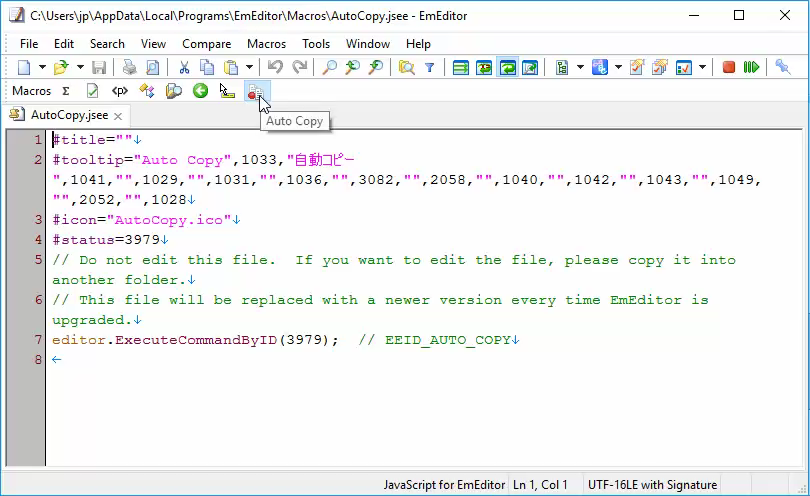Viewport: 810px width, 496px height.
Task: Click the <p> tag macro icon
Action: pyautogui.click(x=119, y=91)
